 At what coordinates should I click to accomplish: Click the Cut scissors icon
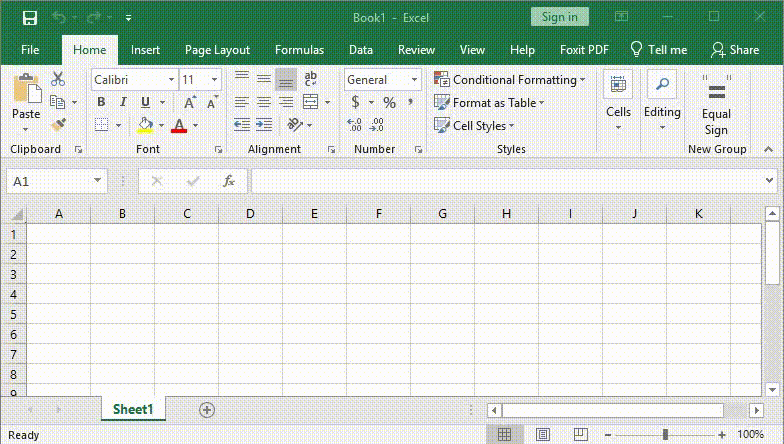58,78
